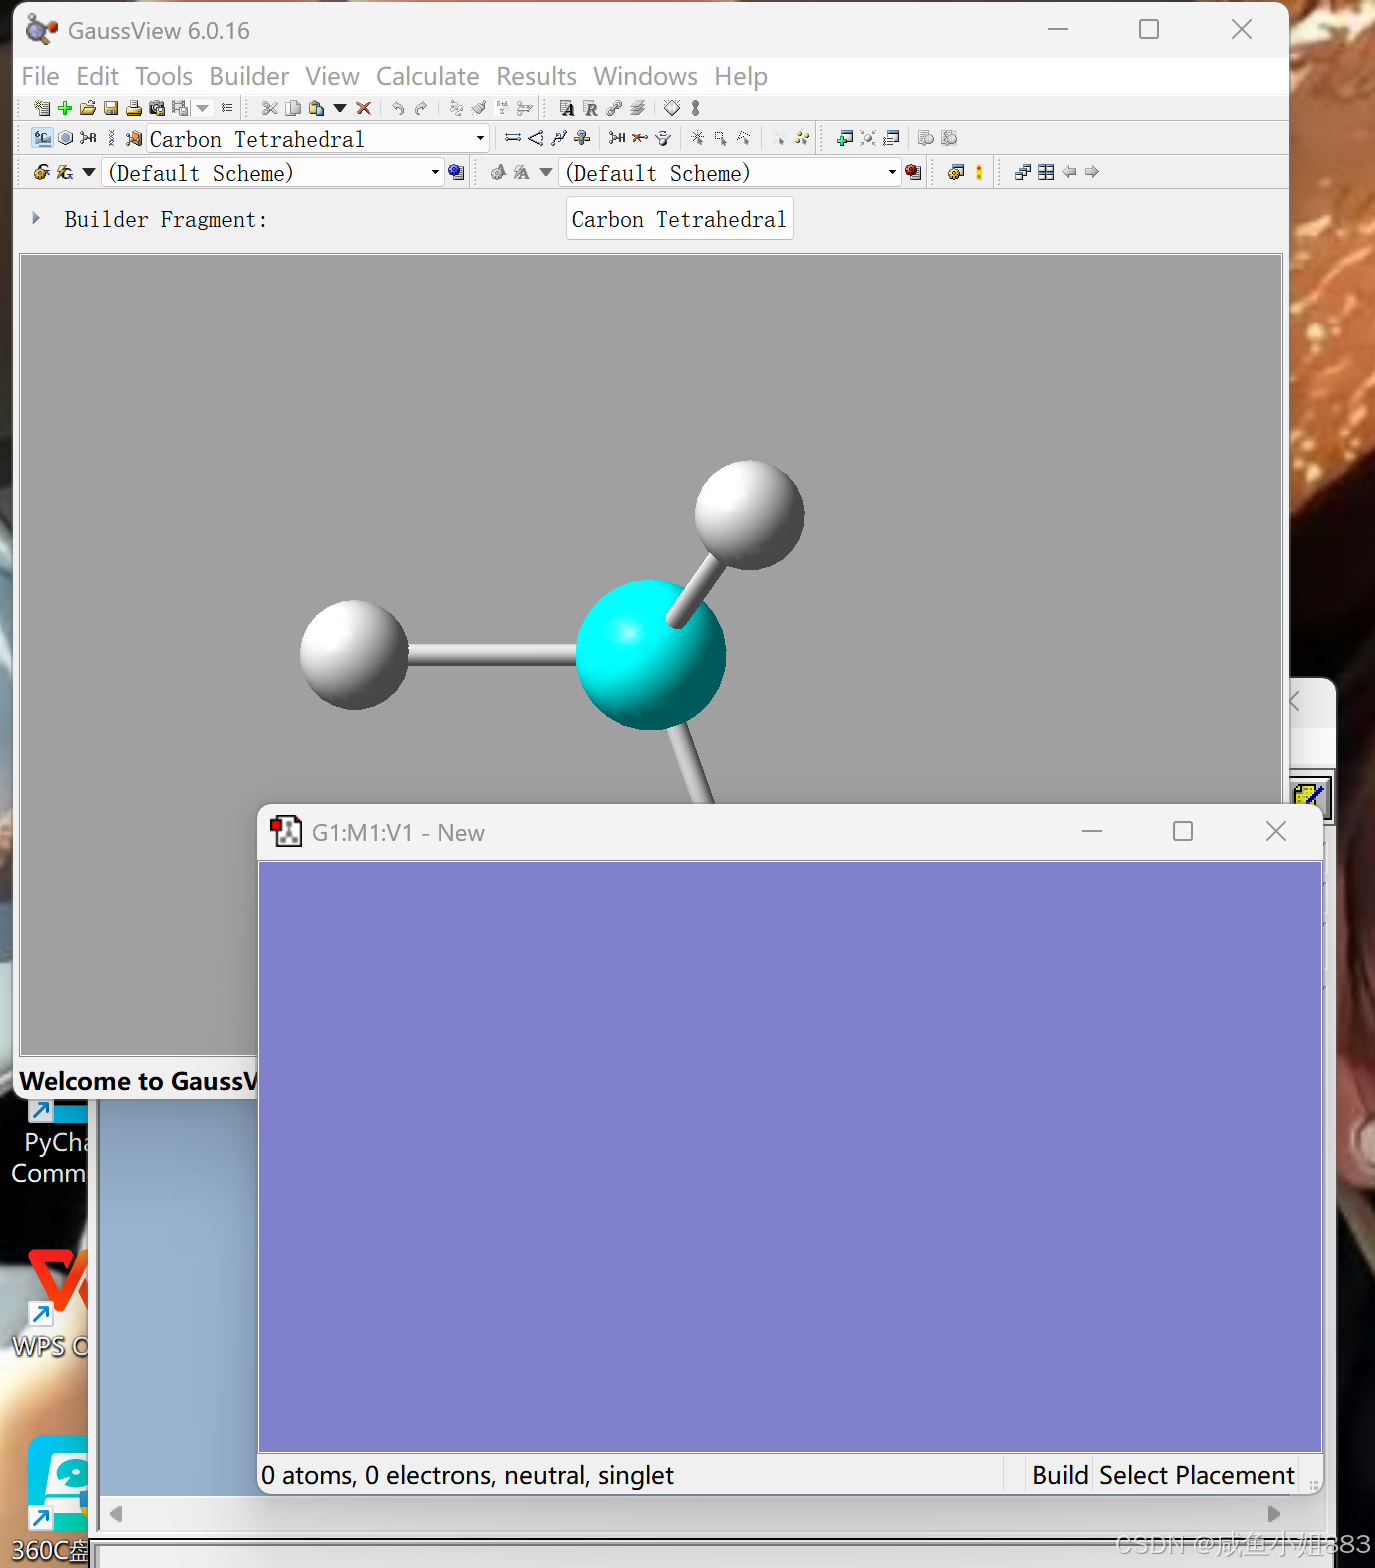
Task: Select the R-Group Fragment builder tool
Action: (x=88, y=138)
